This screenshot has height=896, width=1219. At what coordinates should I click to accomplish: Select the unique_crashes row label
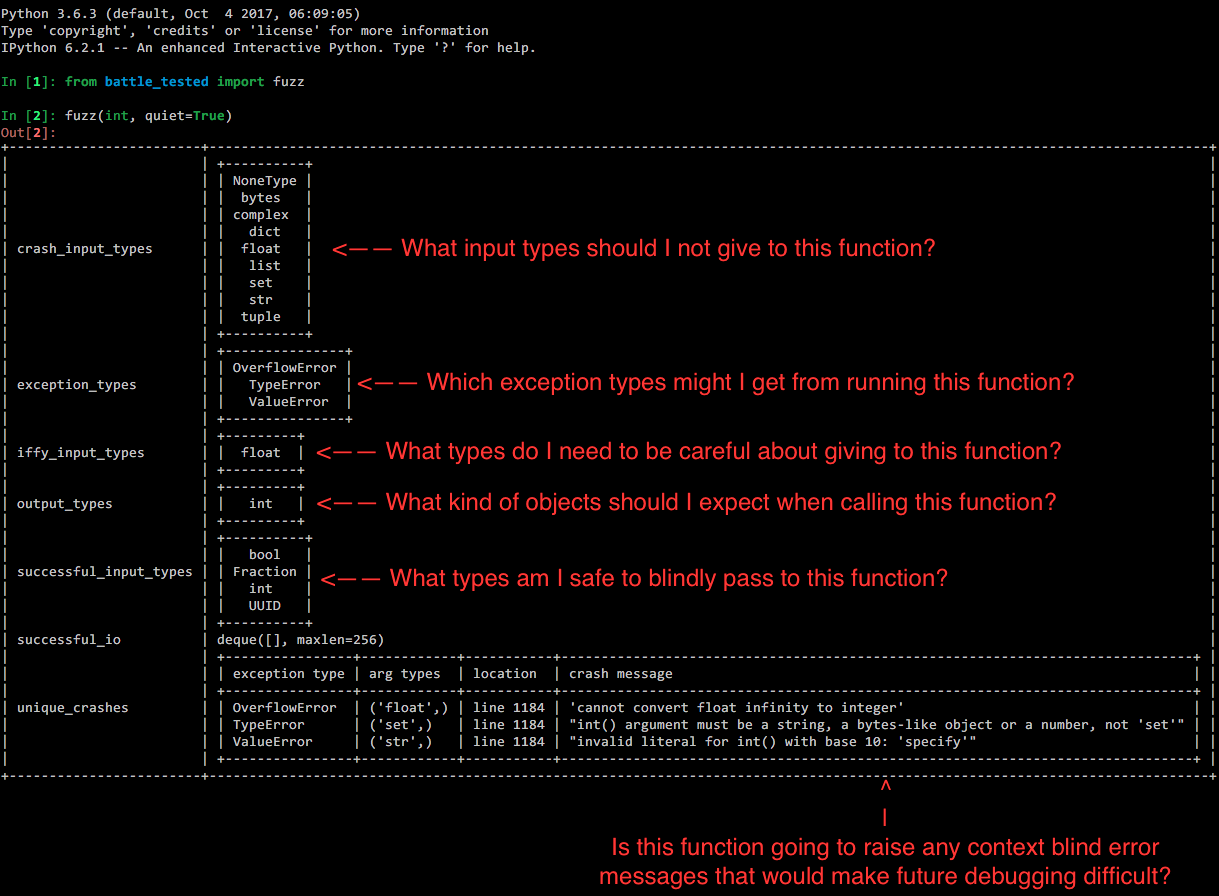click(x=73, y=708)
